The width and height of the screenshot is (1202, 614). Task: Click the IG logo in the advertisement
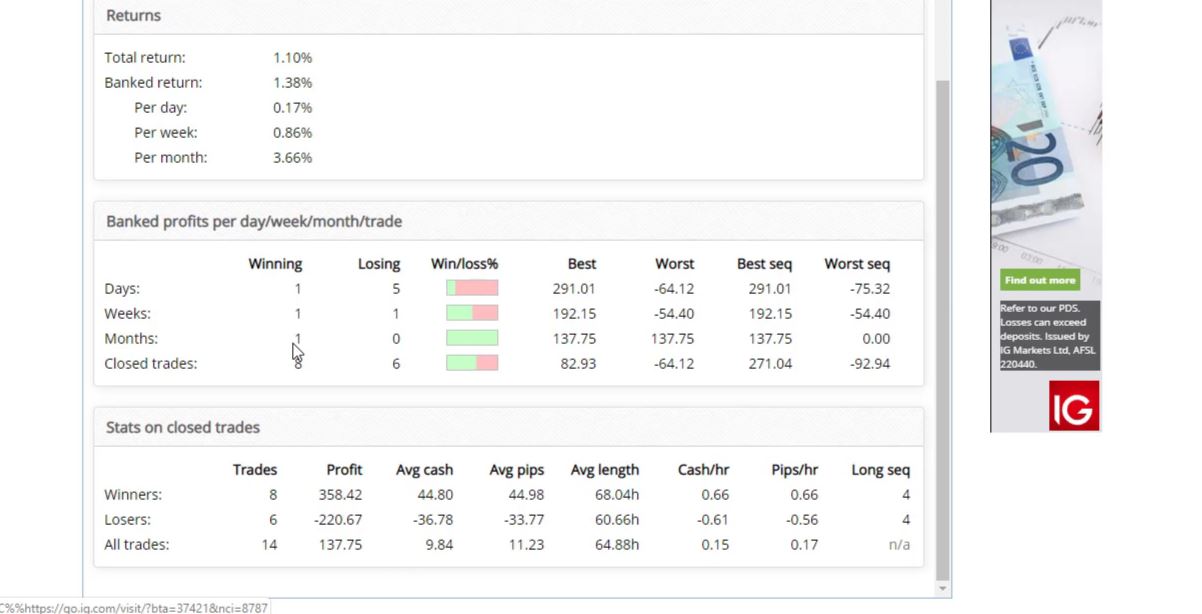(x=1072, y=405)
